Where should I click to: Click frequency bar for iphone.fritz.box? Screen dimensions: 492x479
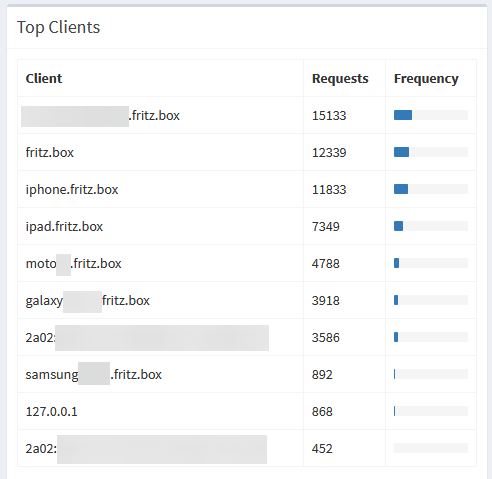431,189
